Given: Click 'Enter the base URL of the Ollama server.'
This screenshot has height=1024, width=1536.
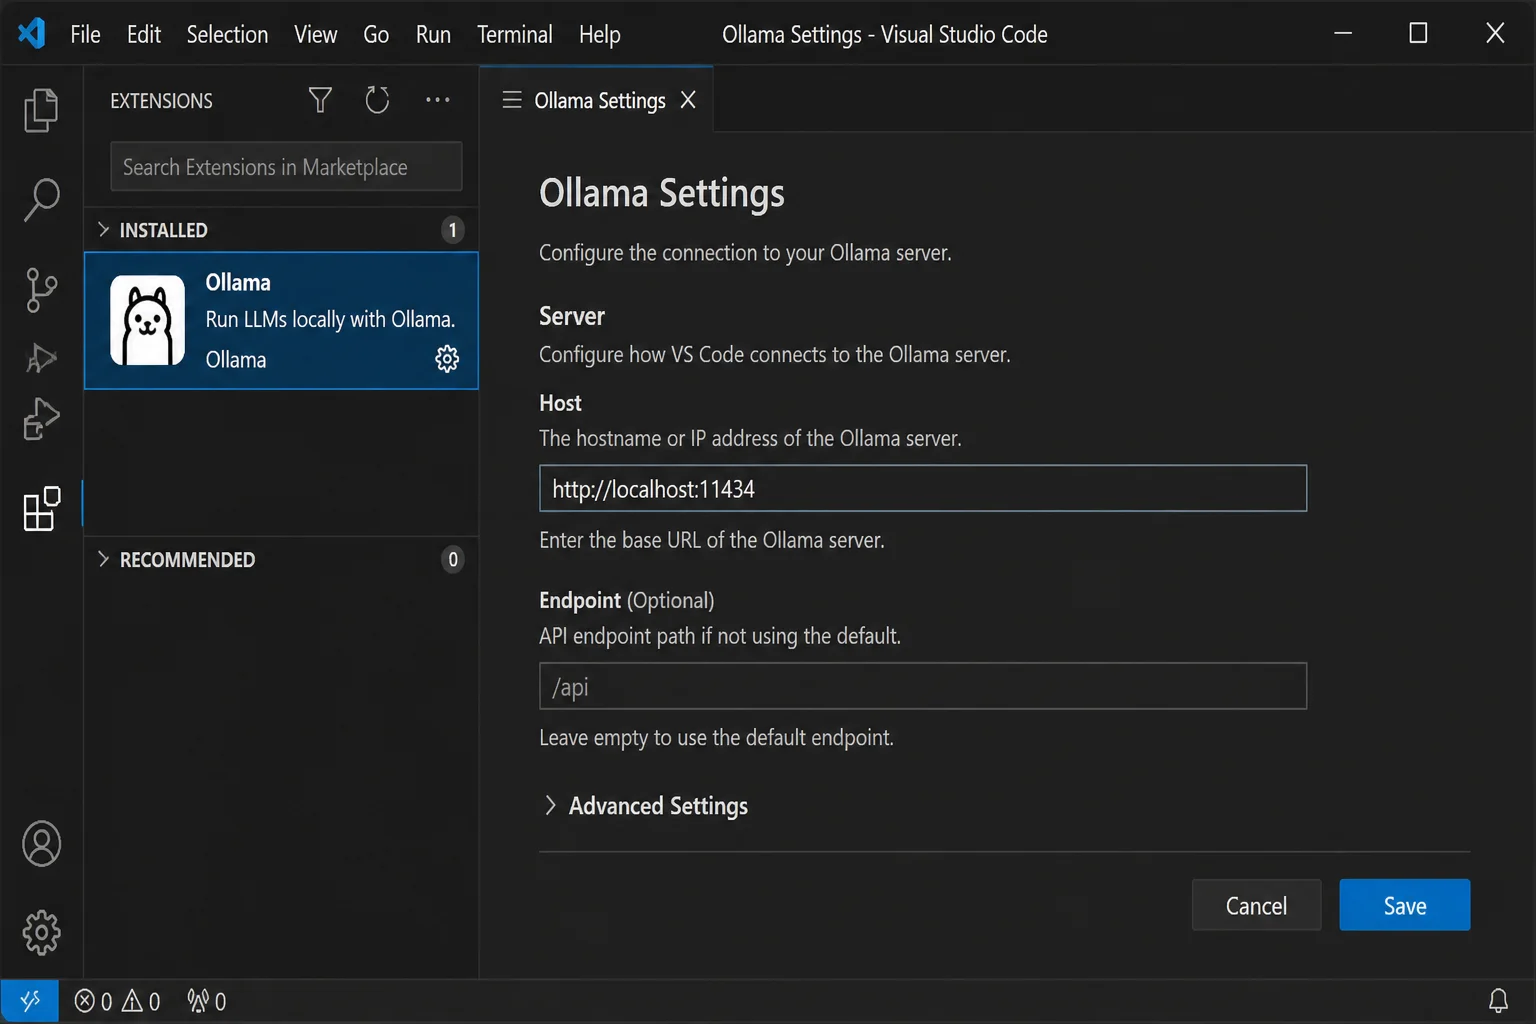Looking at the screenshot, I should pyautogui.click(x=712, y=540).
